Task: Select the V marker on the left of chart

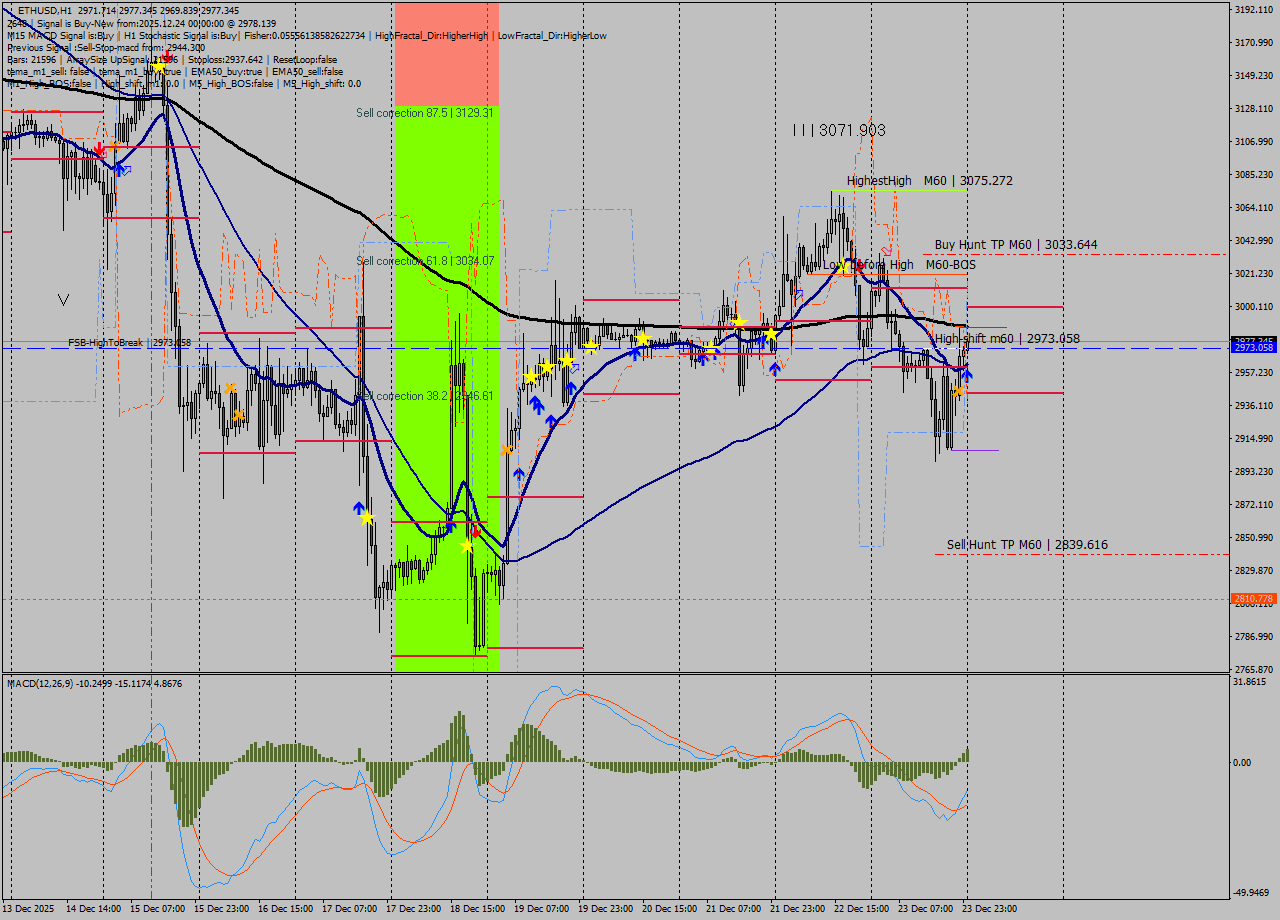Action: [x=64, y=299]
